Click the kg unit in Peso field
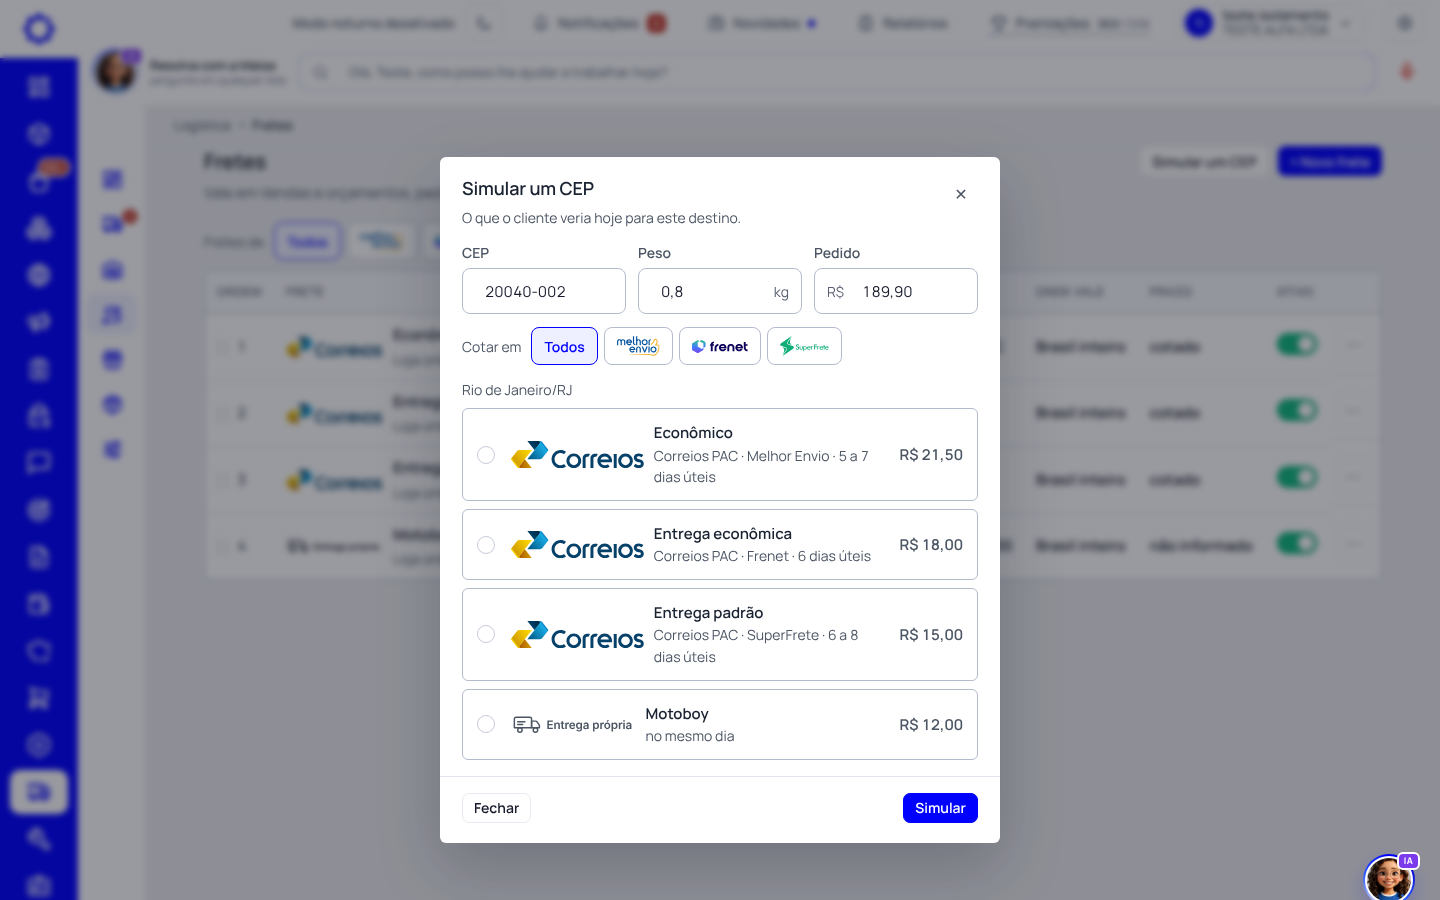Image resolution: width=1440 pixels, height=900 pixels. click(781, 292)
